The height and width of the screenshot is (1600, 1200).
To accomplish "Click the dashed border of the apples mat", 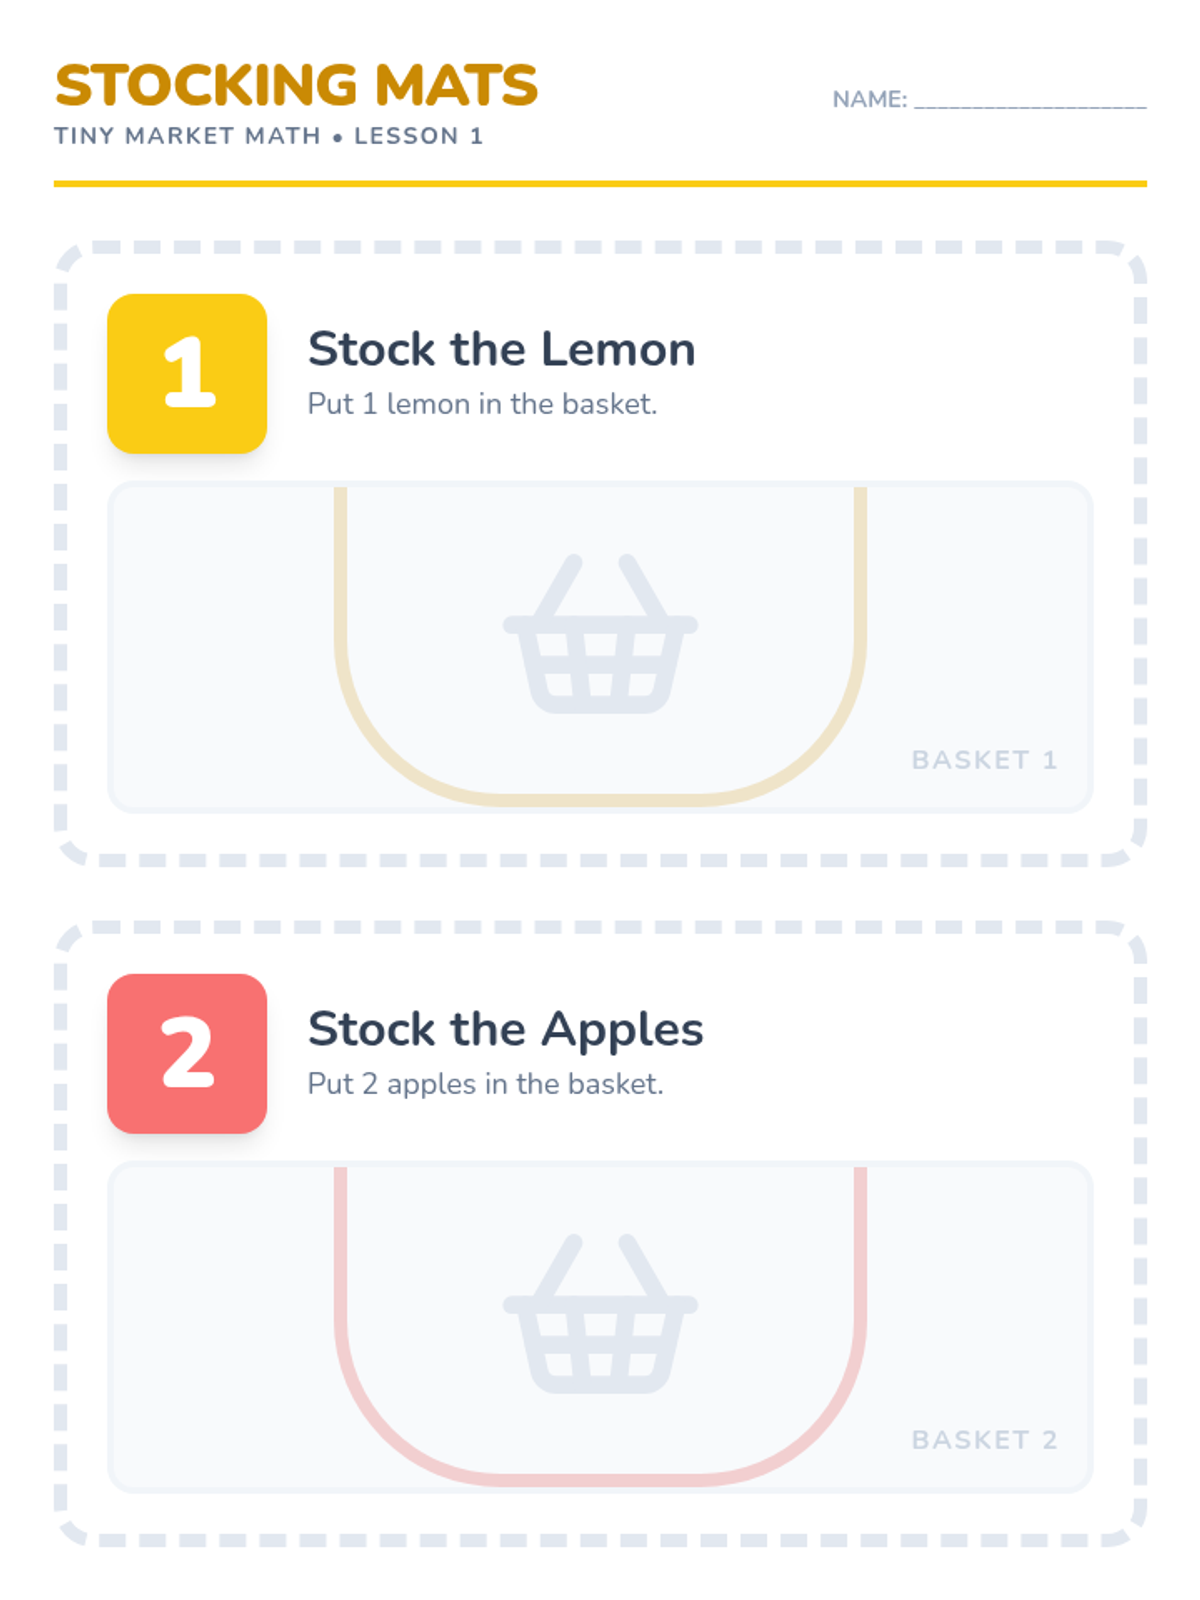I will (600, 927).
